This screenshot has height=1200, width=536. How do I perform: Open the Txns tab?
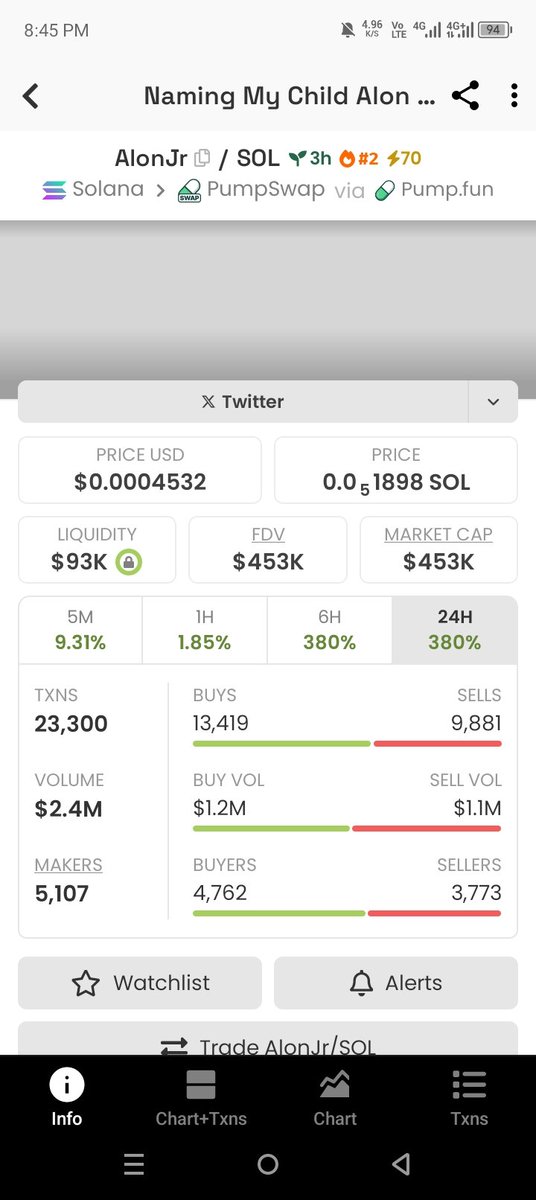coord(469,1098)
